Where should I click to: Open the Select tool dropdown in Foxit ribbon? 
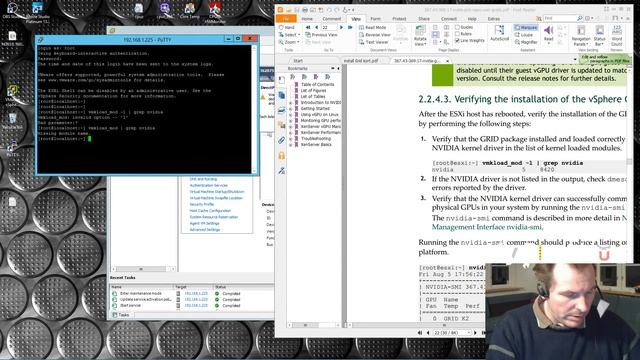click(x=289, y=35)
